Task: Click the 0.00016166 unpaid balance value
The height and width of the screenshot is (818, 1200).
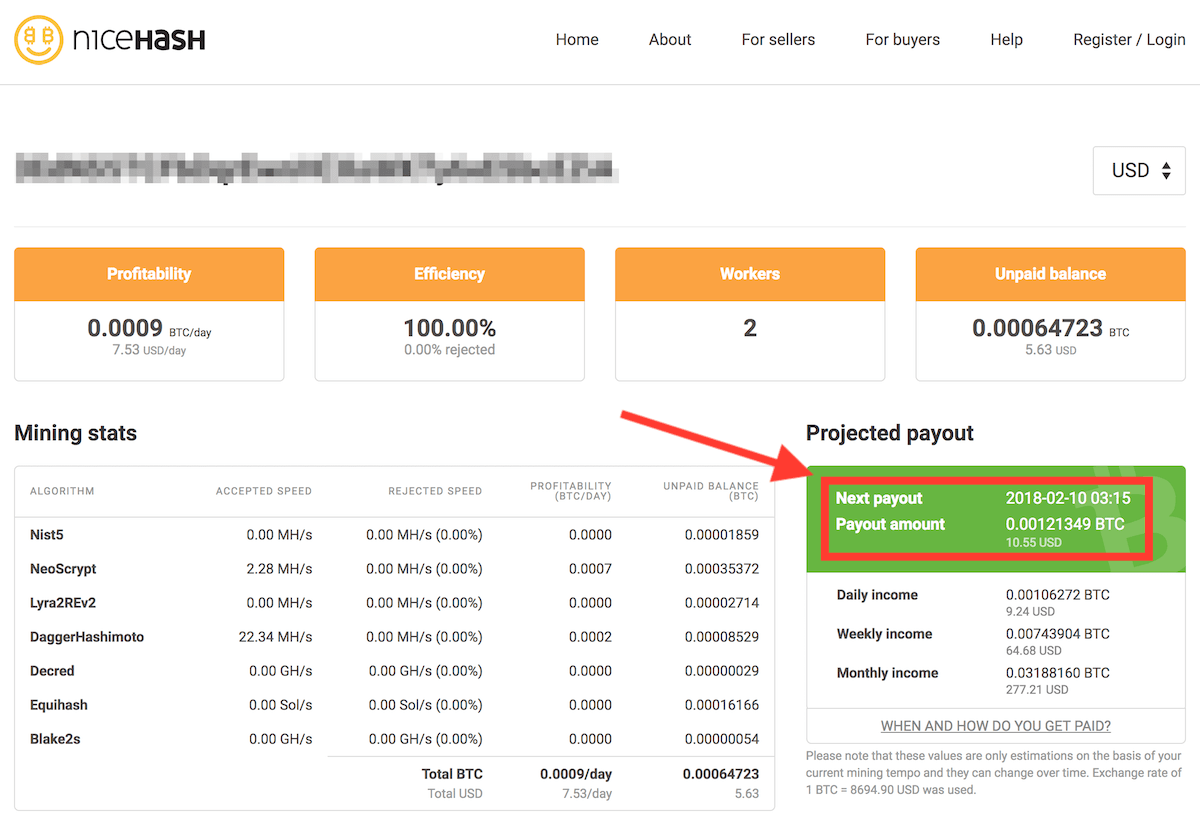Action: 722,705
